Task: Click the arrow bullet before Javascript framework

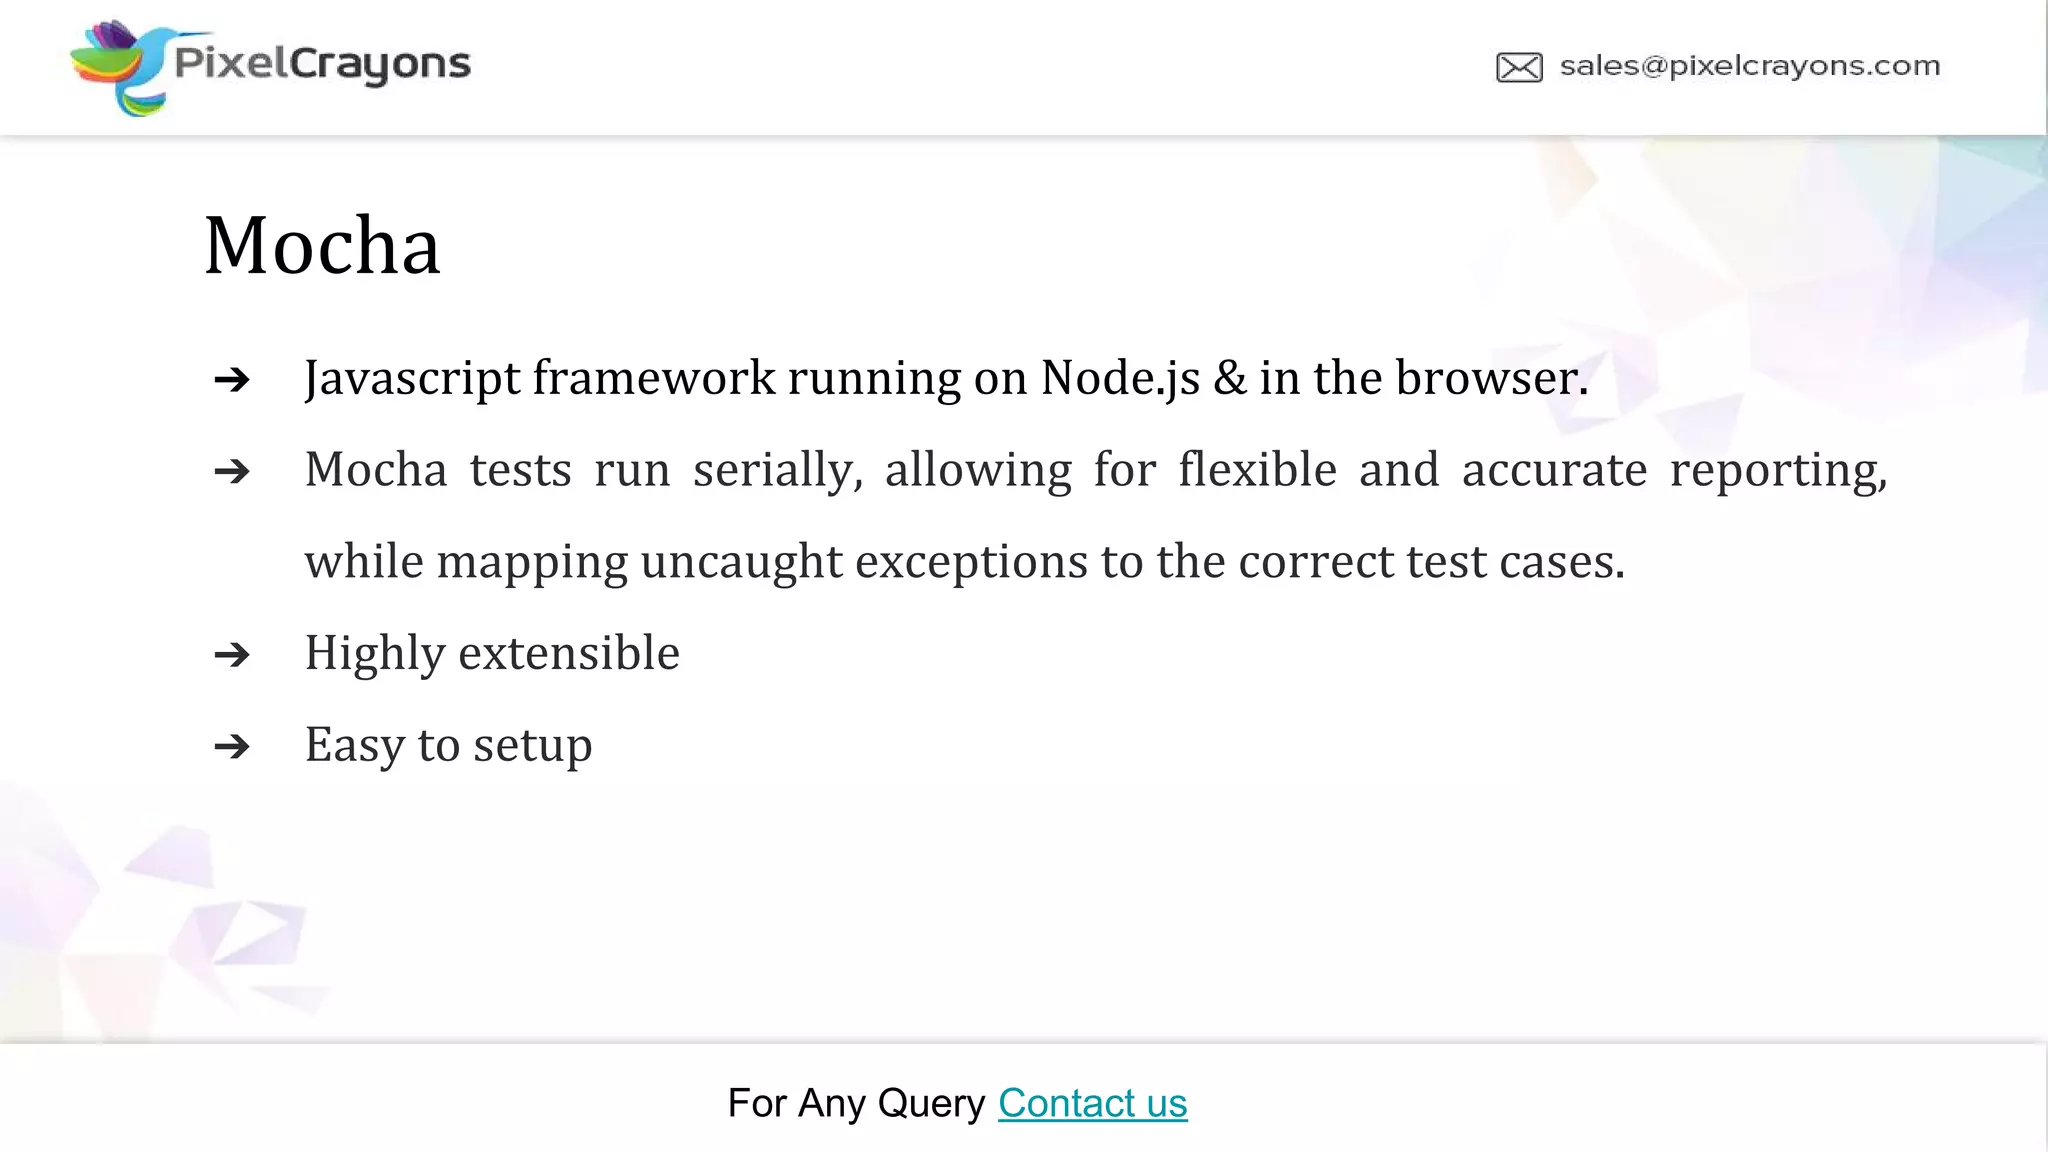Action: [x=232, y=380]
